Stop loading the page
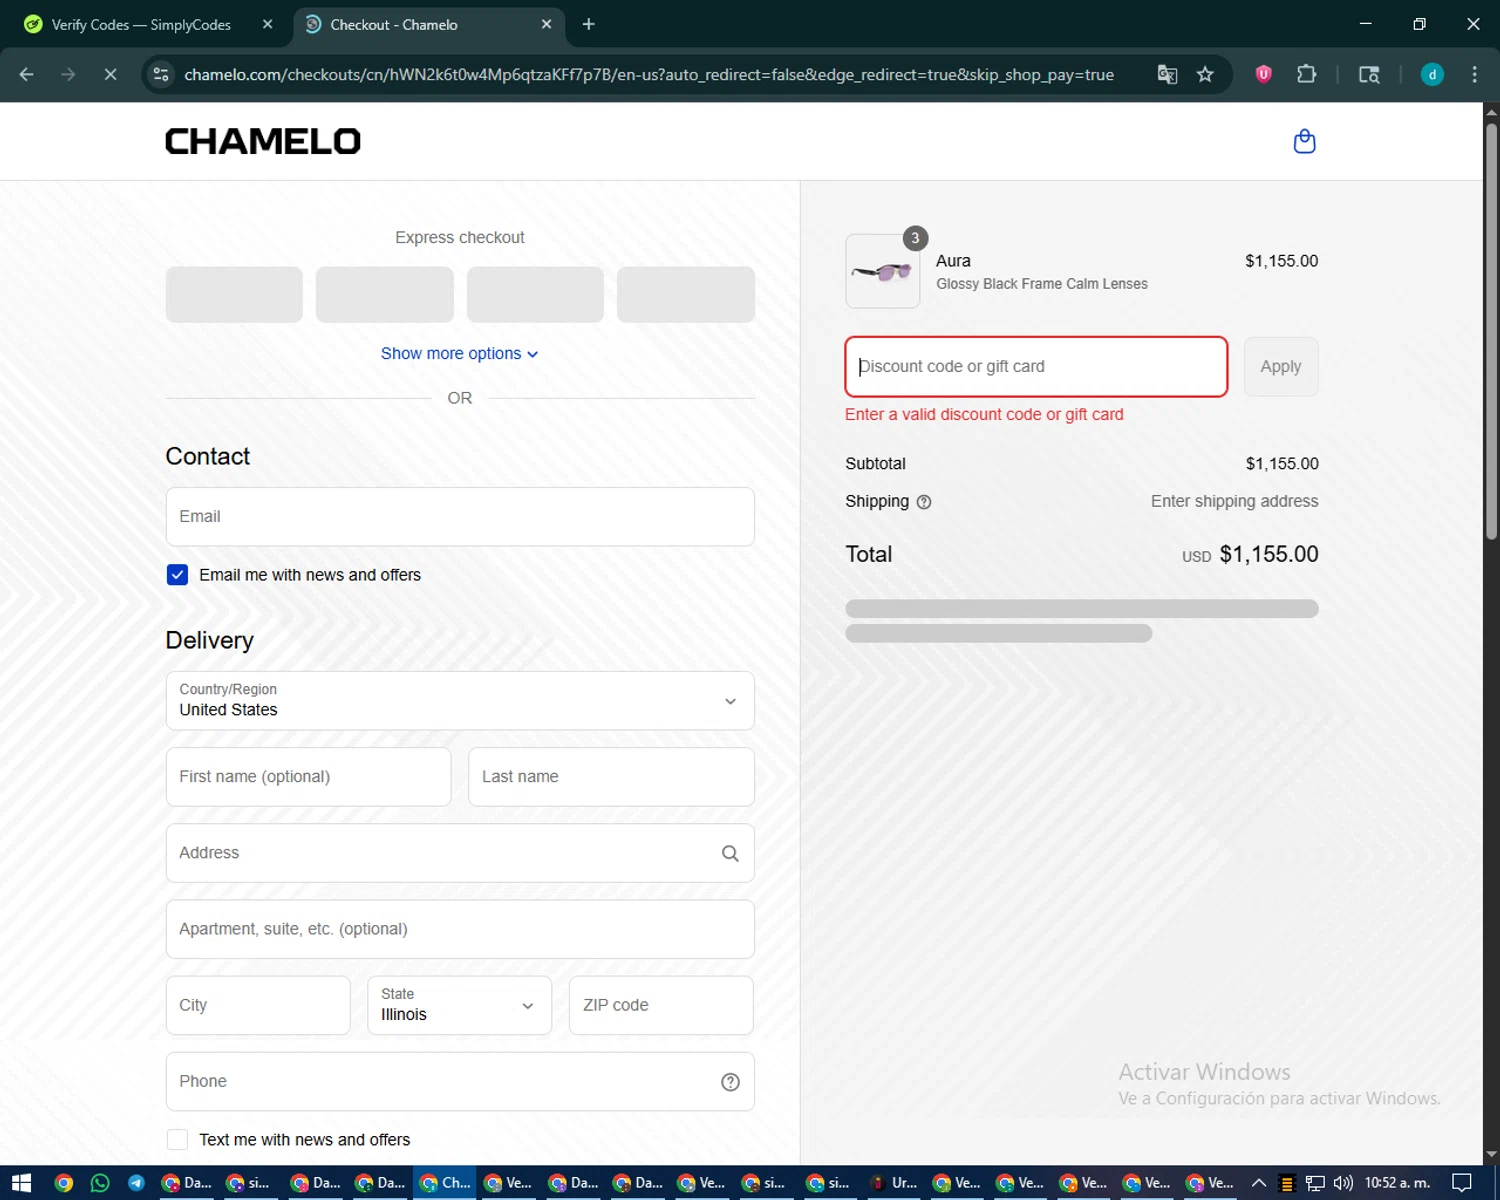Viewport: 1500px width, 1200px height. pyautogui.click(x=110, y=74)
